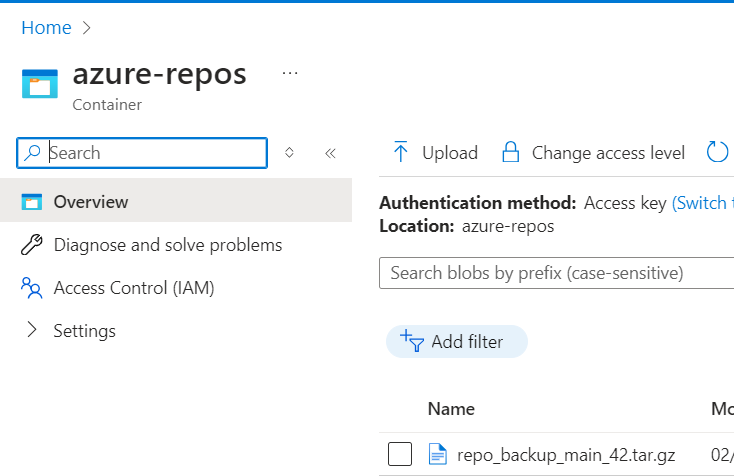The image size is (734, 476).
Task: Click the upward arrow Upload icon
Action: (400, 152)
